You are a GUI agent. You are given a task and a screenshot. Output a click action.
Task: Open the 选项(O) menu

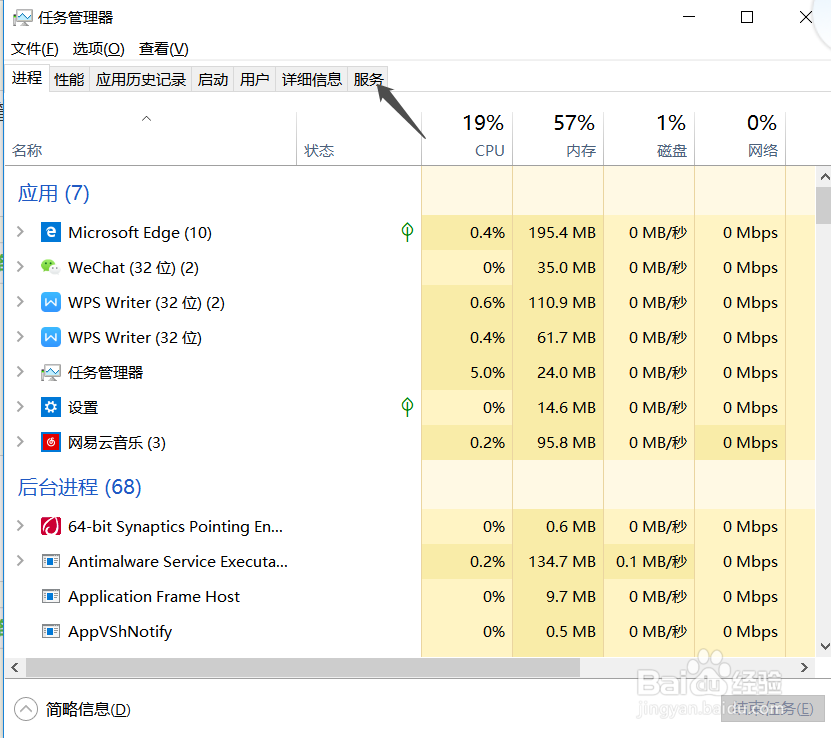[x=99, y=49]
